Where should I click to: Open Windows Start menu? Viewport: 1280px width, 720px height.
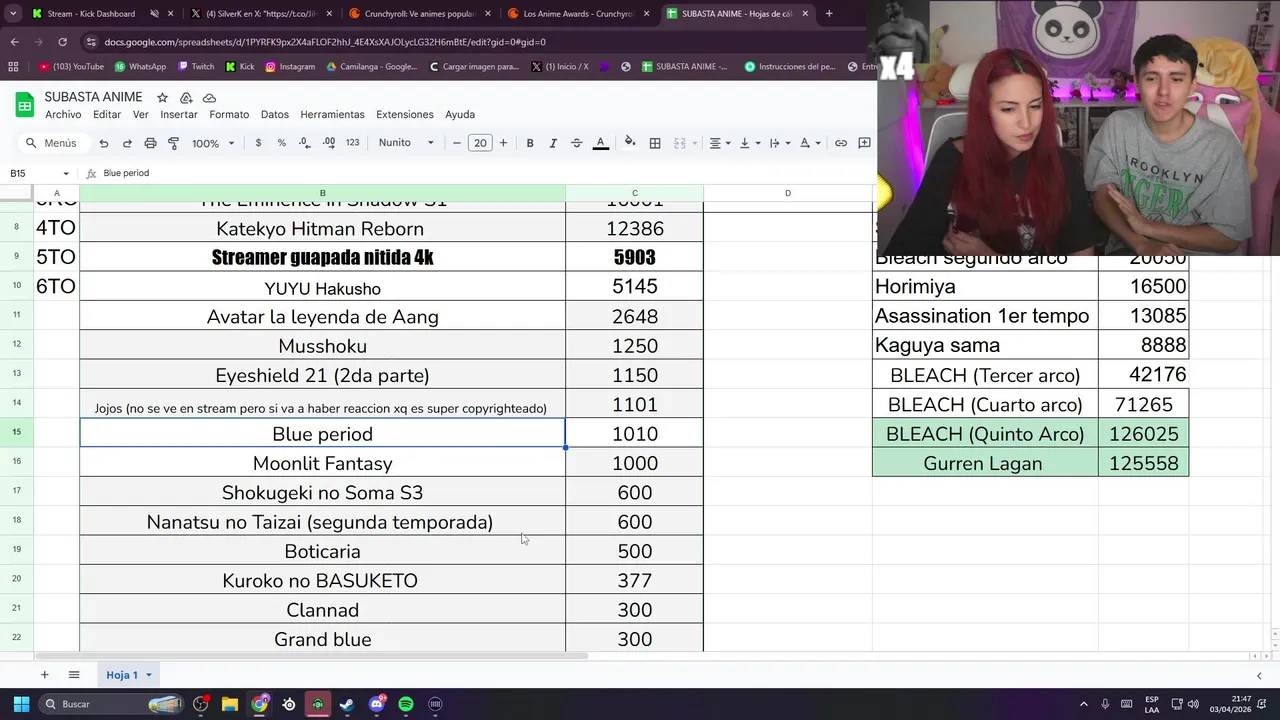21,704
